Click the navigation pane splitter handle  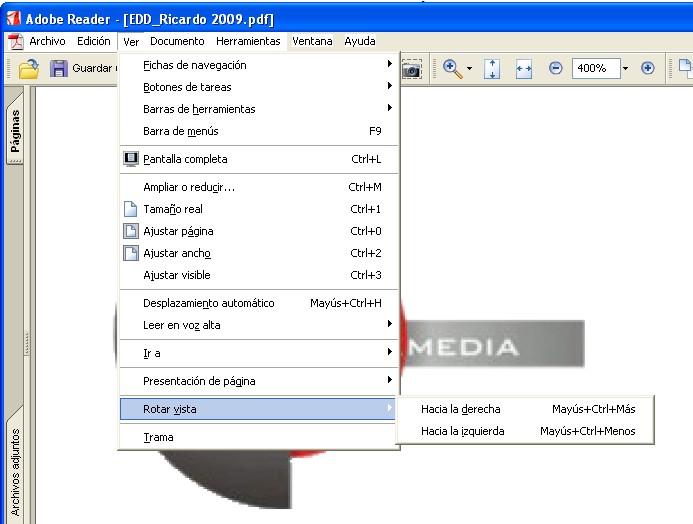click(27, 343)
